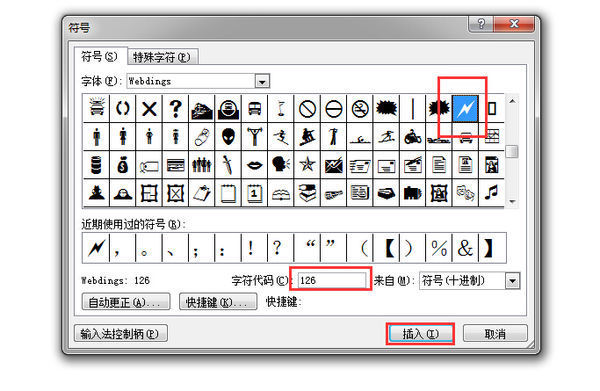Viewport: 600px width, 391px height.
Task: Focus the 字符代码 field showing 126
Action: point(332,280)
